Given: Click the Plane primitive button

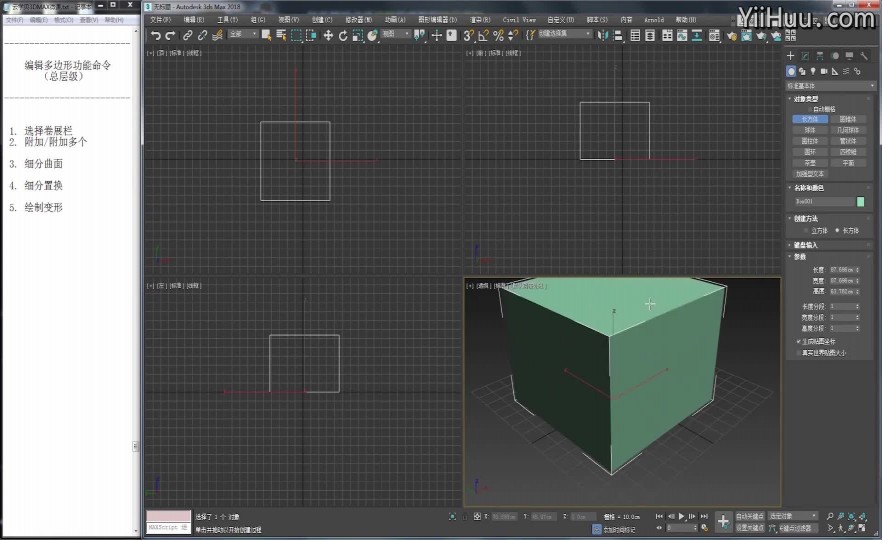Looking at the screenshot, I should [x=848, y=163].
